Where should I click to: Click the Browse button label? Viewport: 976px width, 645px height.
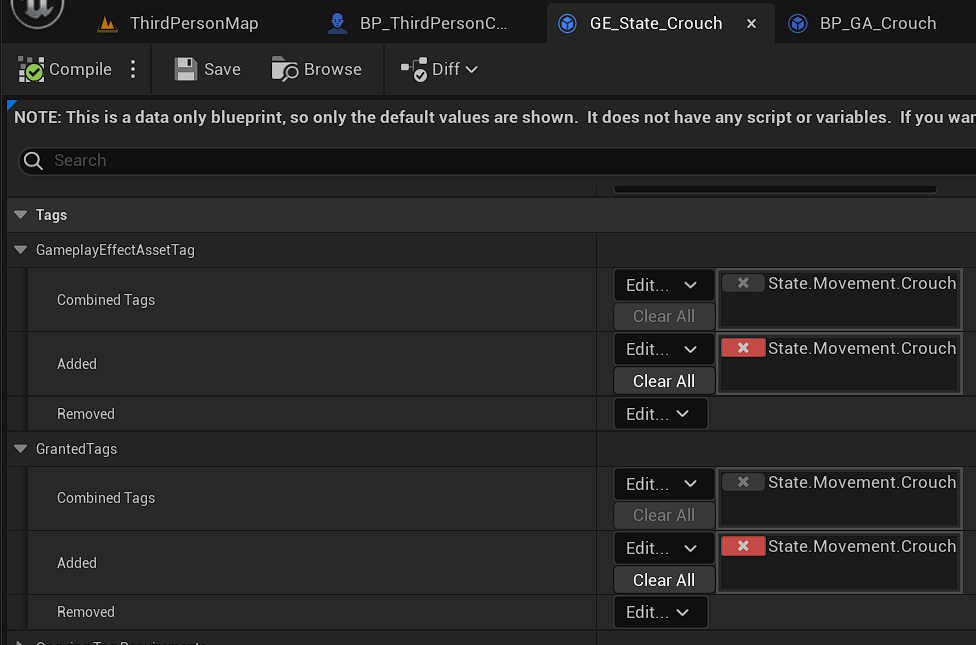tap(332, 69)
